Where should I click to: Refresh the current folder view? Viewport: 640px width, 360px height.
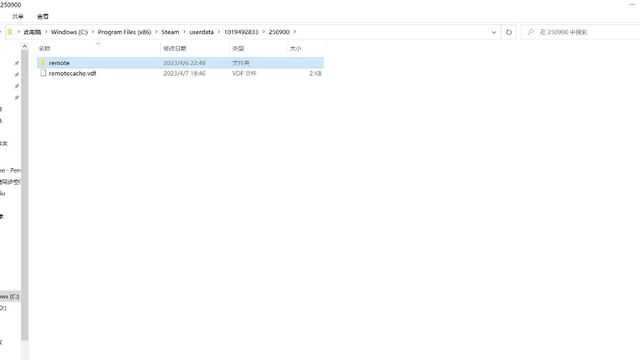pyautogui.click(x=509, y=32)
